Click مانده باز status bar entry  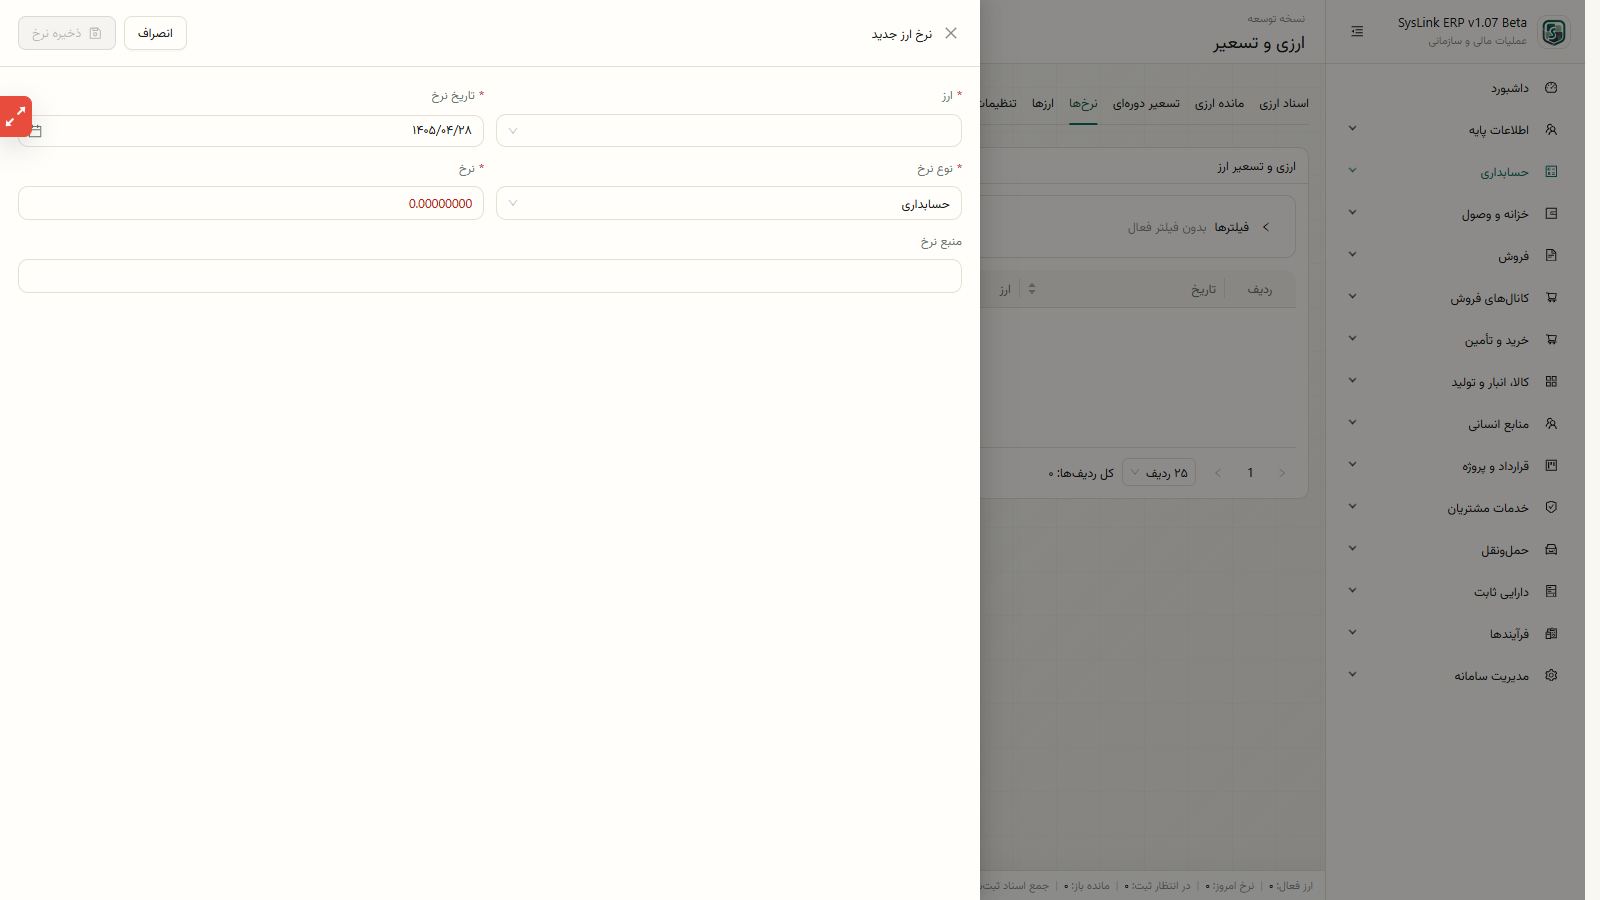tap(1087, 886)
